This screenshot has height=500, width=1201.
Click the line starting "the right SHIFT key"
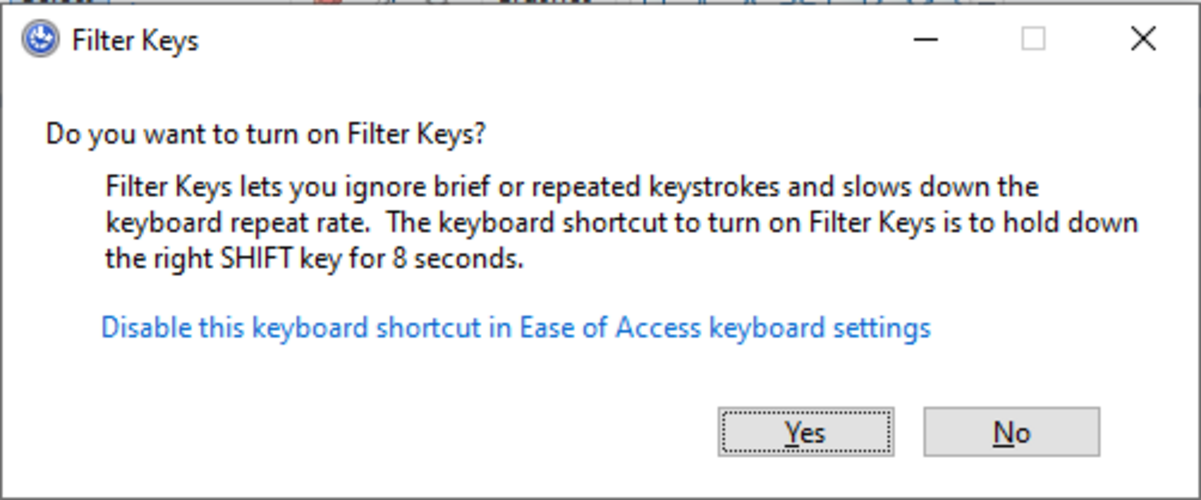(314, 260)
